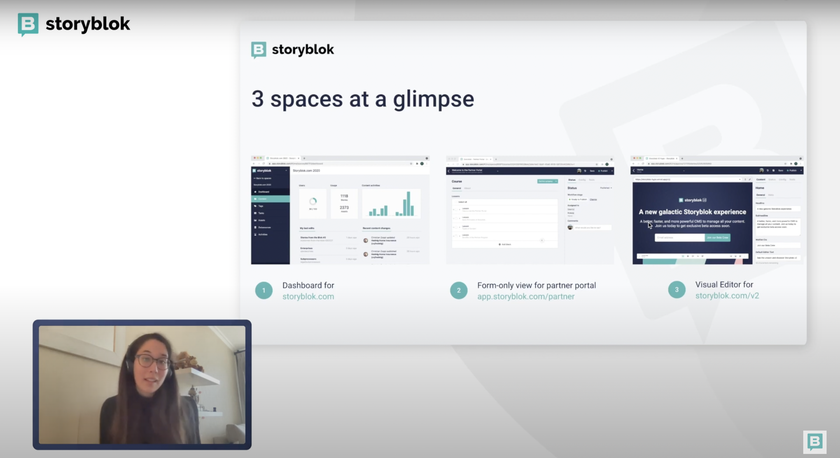Select highlighted teal sidebar item in dashboard screenshot

(x=271, y=199)
